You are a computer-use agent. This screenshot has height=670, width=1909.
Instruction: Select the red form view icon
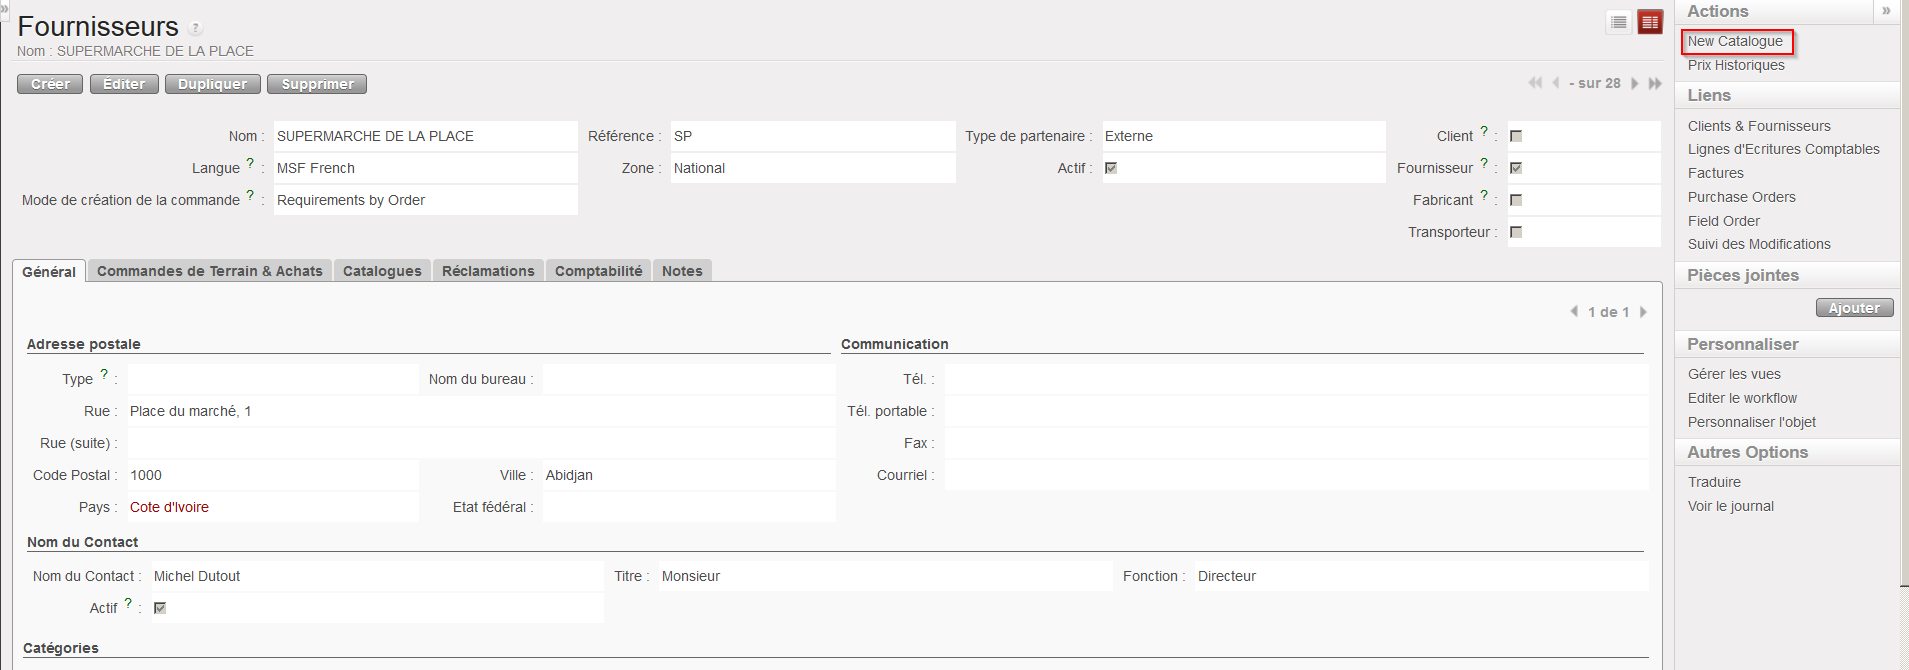pyautogui.click(x=1649, y=22)
